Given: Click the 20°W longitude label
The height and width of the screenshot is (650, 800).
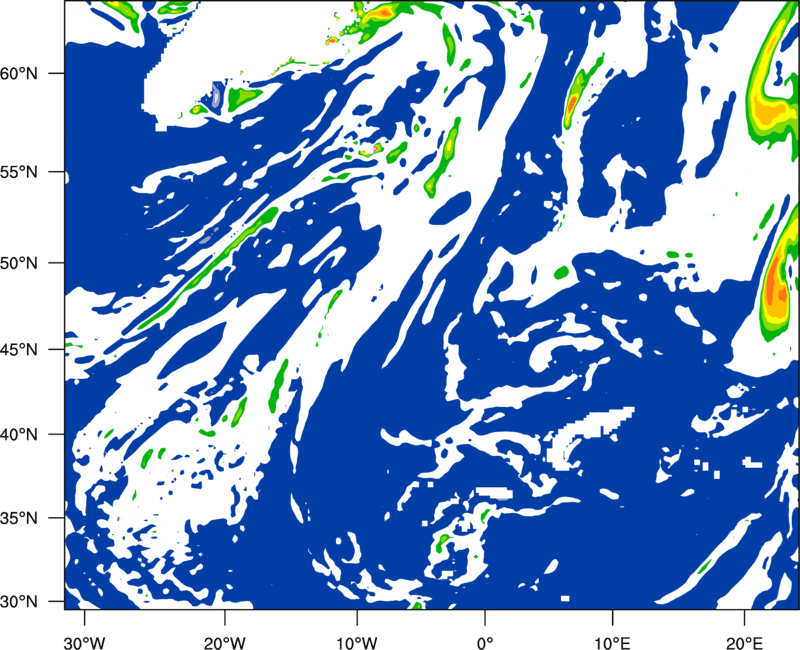Looking at the screenshot, I should pyautogui.click(x=224, y=643).
